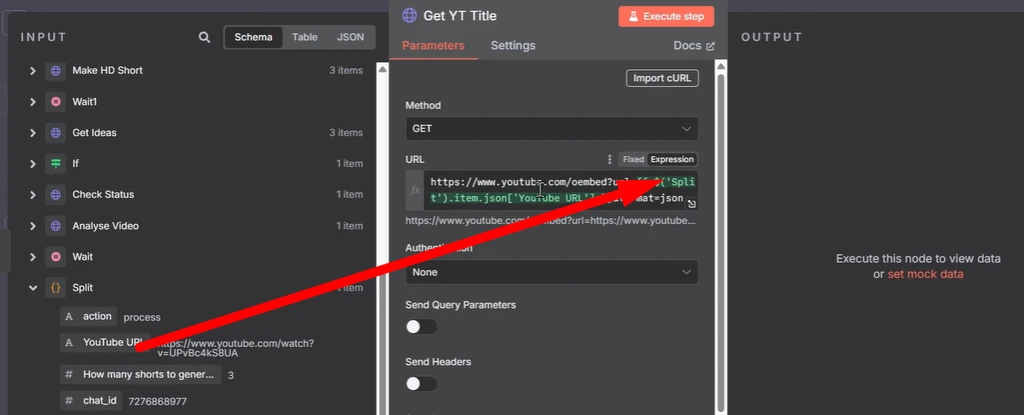Open the Docs link
The image size is (1024, 415).
[694, 46]
